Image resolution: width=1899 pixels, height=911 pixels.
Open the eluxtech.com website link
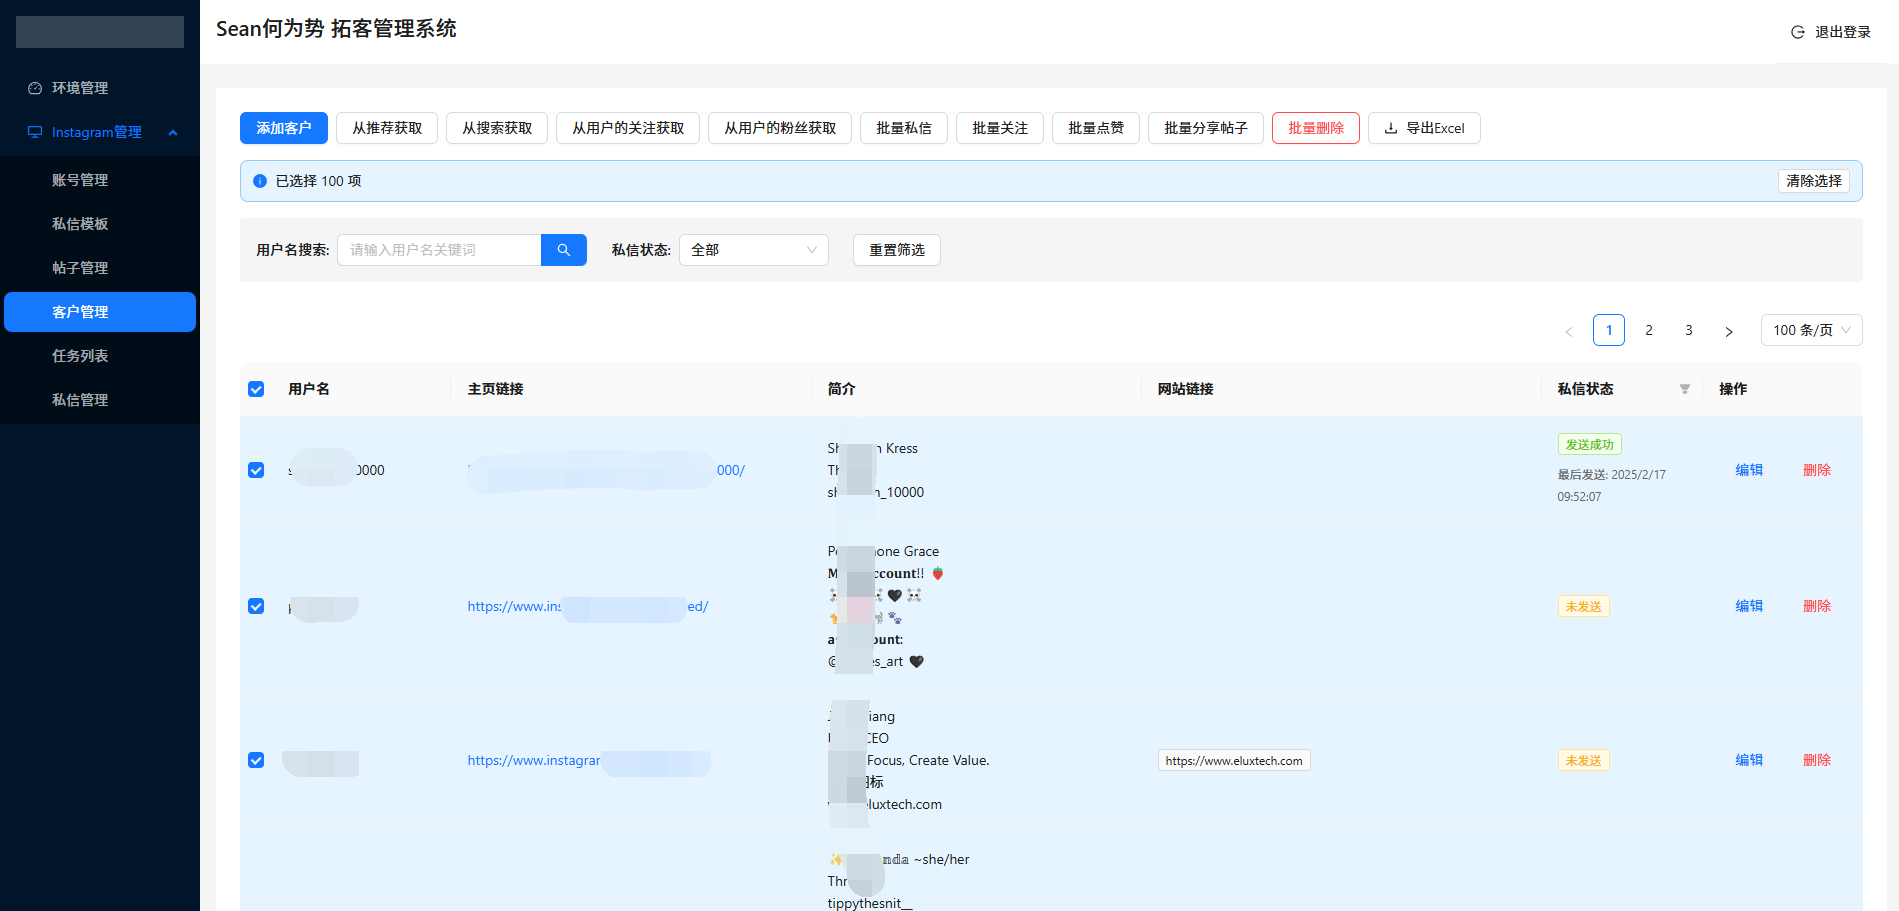click(1233, 761)
